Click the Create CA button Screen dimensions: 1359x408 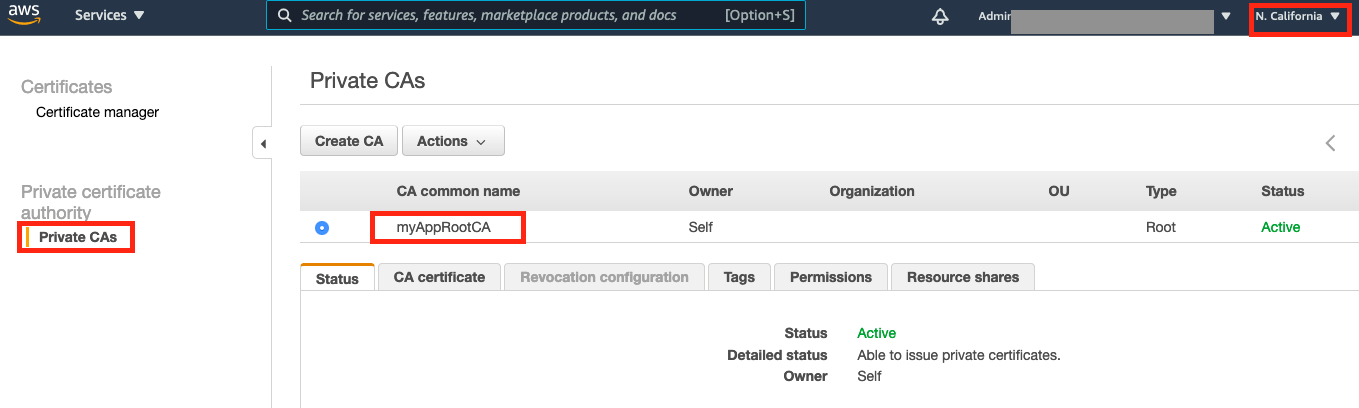349,141
